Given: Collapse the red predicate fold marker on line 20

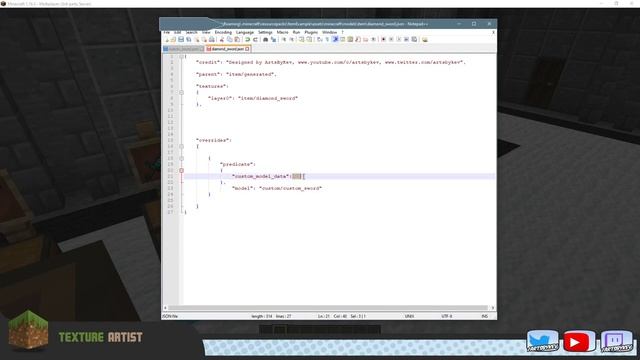Looking at the screenshot, I should tap(181, 170).
